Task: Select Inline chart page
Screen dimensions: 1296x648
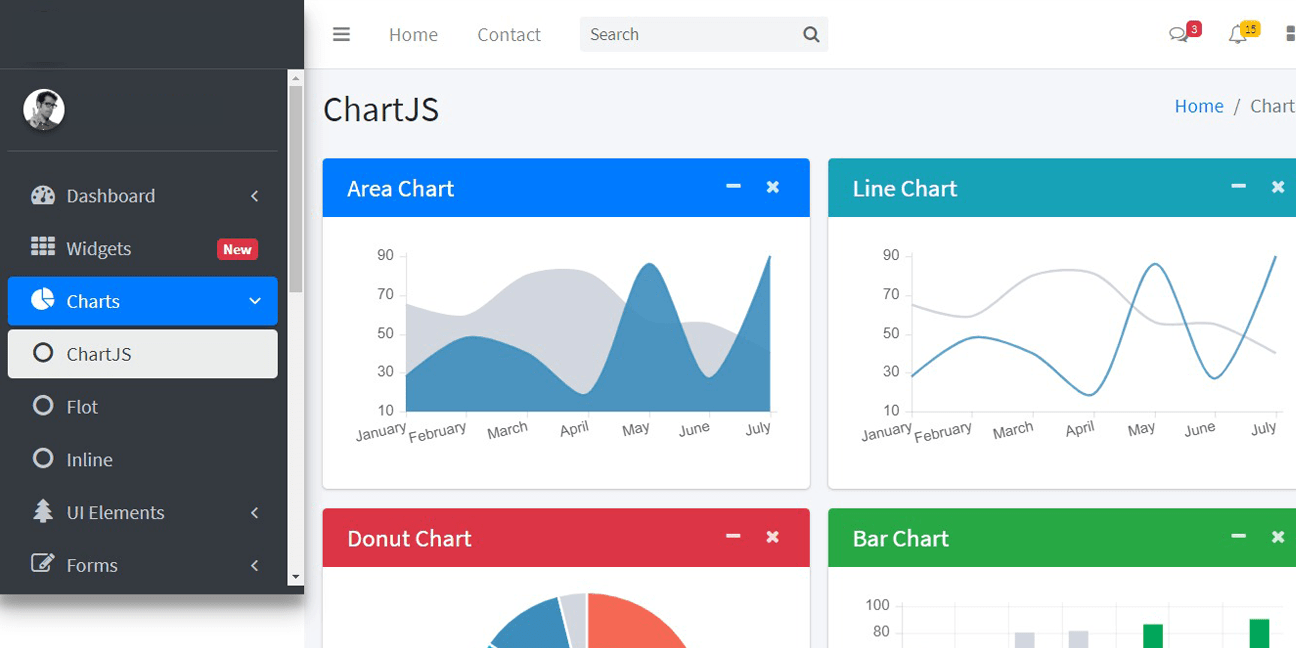Action: coord(143,460)
